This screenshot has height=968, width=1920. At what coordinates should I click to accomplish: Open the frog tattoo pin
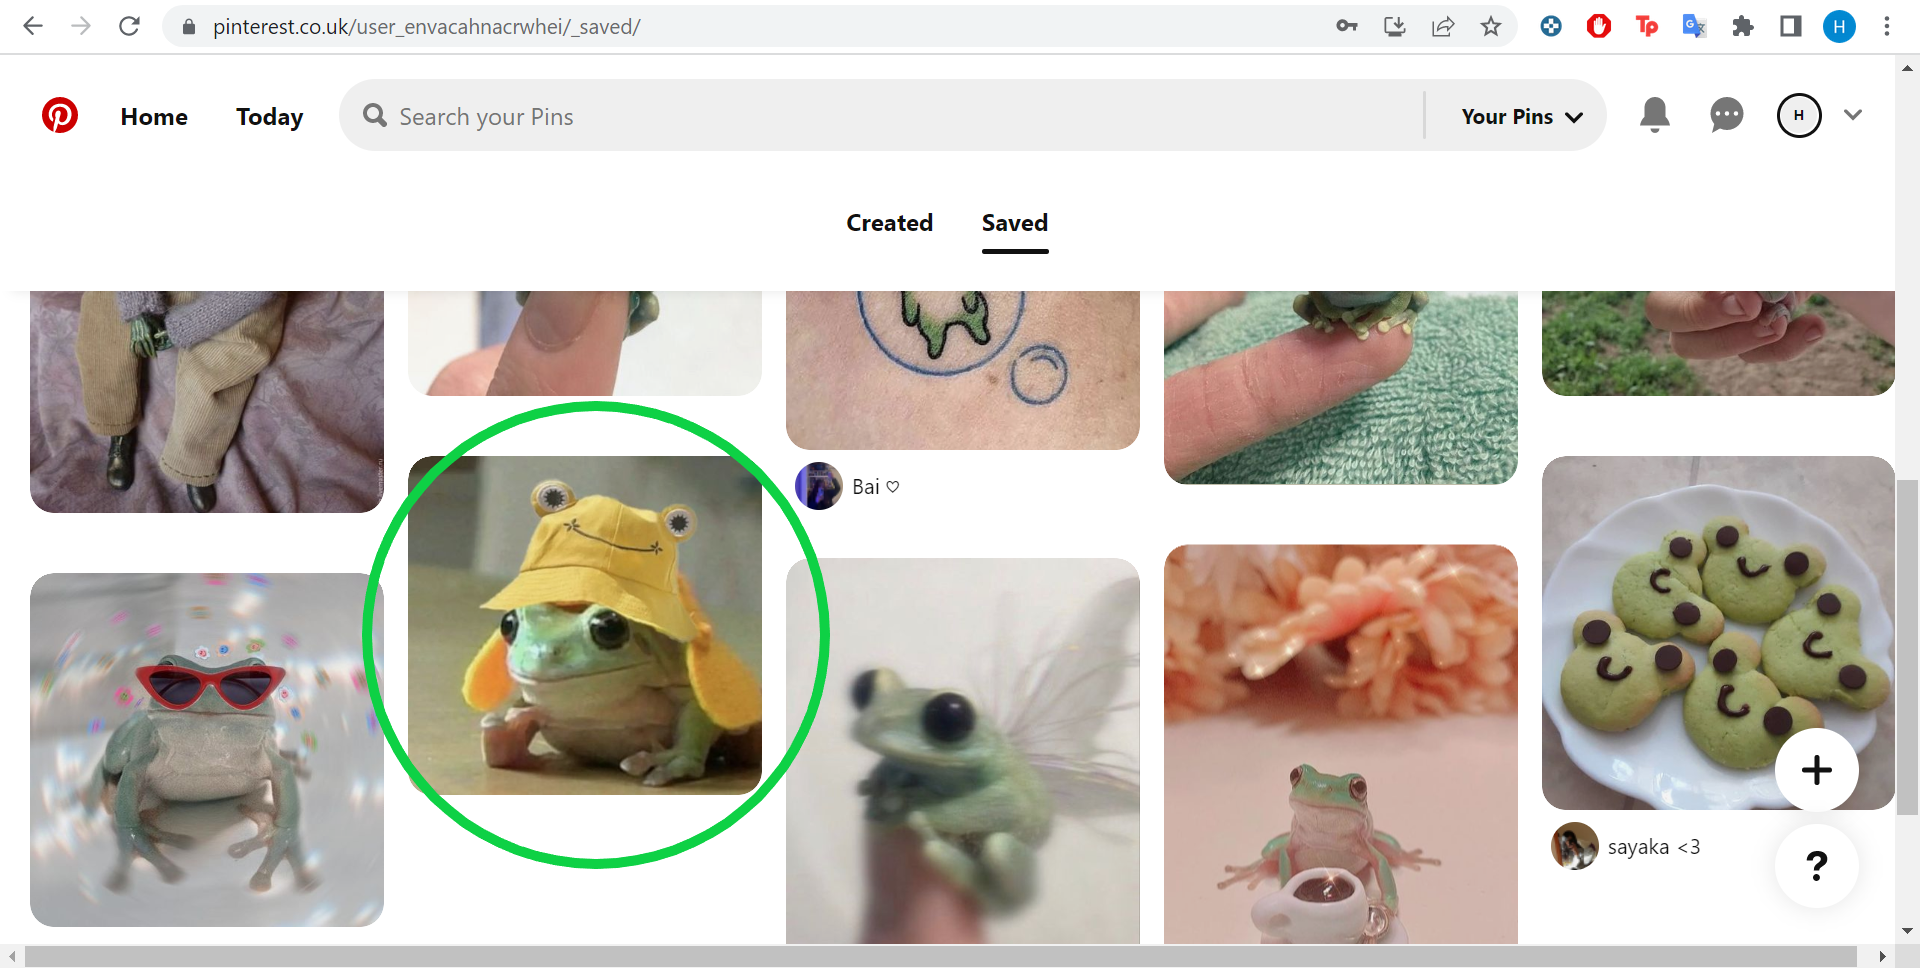pos(963,370)
